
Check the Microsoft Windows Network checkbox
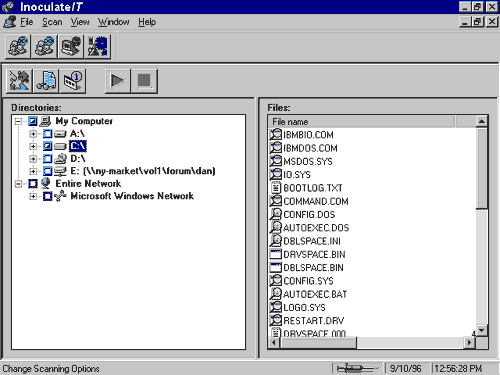pos(47,196)
